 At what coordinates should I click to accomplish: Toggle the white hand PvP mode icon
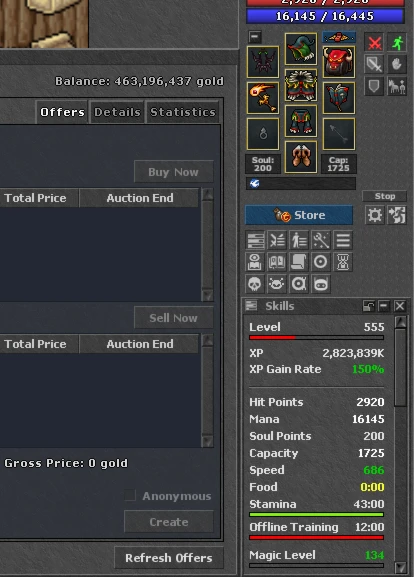pos(397,65)
